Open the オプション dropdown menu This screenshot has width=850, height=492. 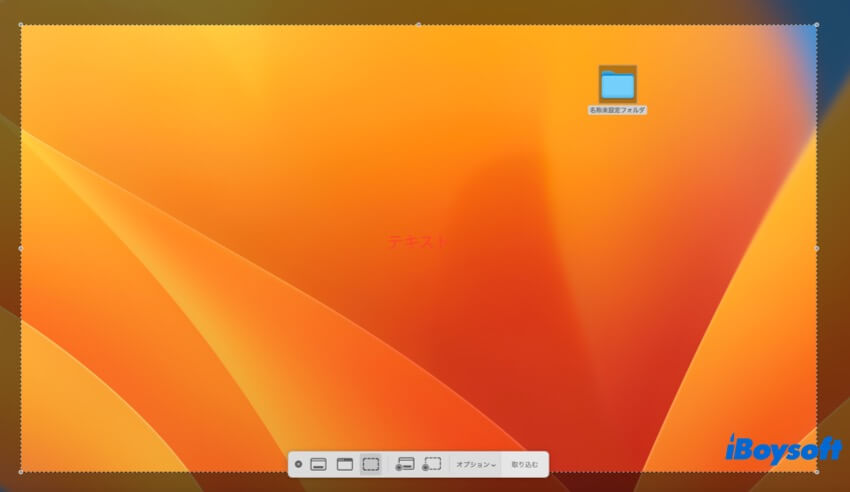click(475, 464)
